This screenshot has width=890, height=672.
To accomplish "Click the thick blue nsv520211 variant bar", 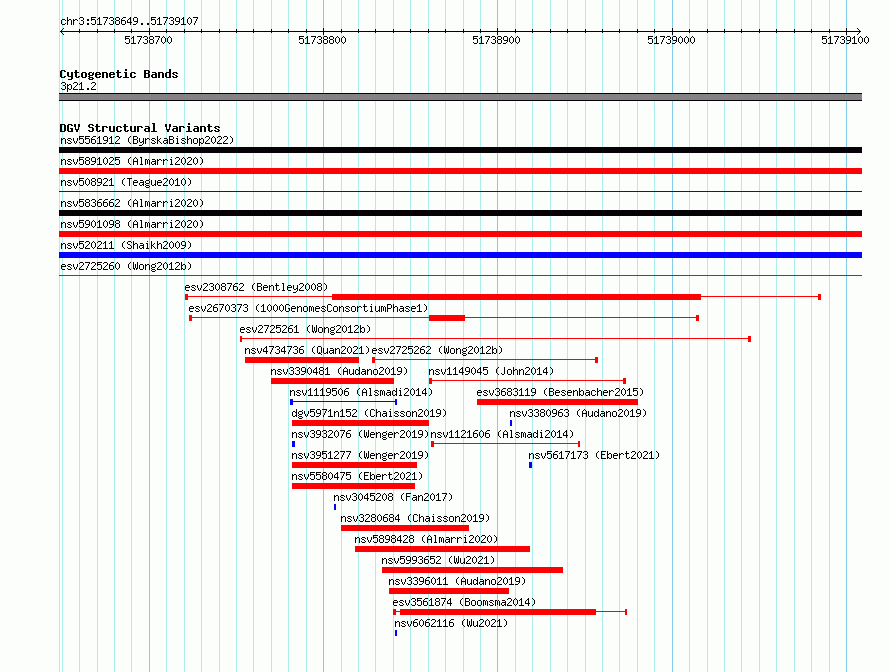I will pos(460,255).
